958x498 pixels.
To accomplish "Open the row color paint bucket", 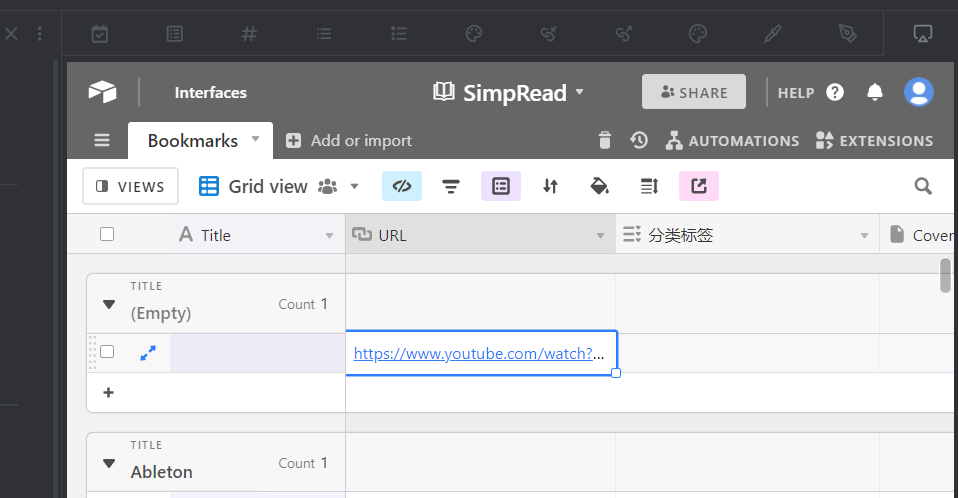I will coord(599,186).
